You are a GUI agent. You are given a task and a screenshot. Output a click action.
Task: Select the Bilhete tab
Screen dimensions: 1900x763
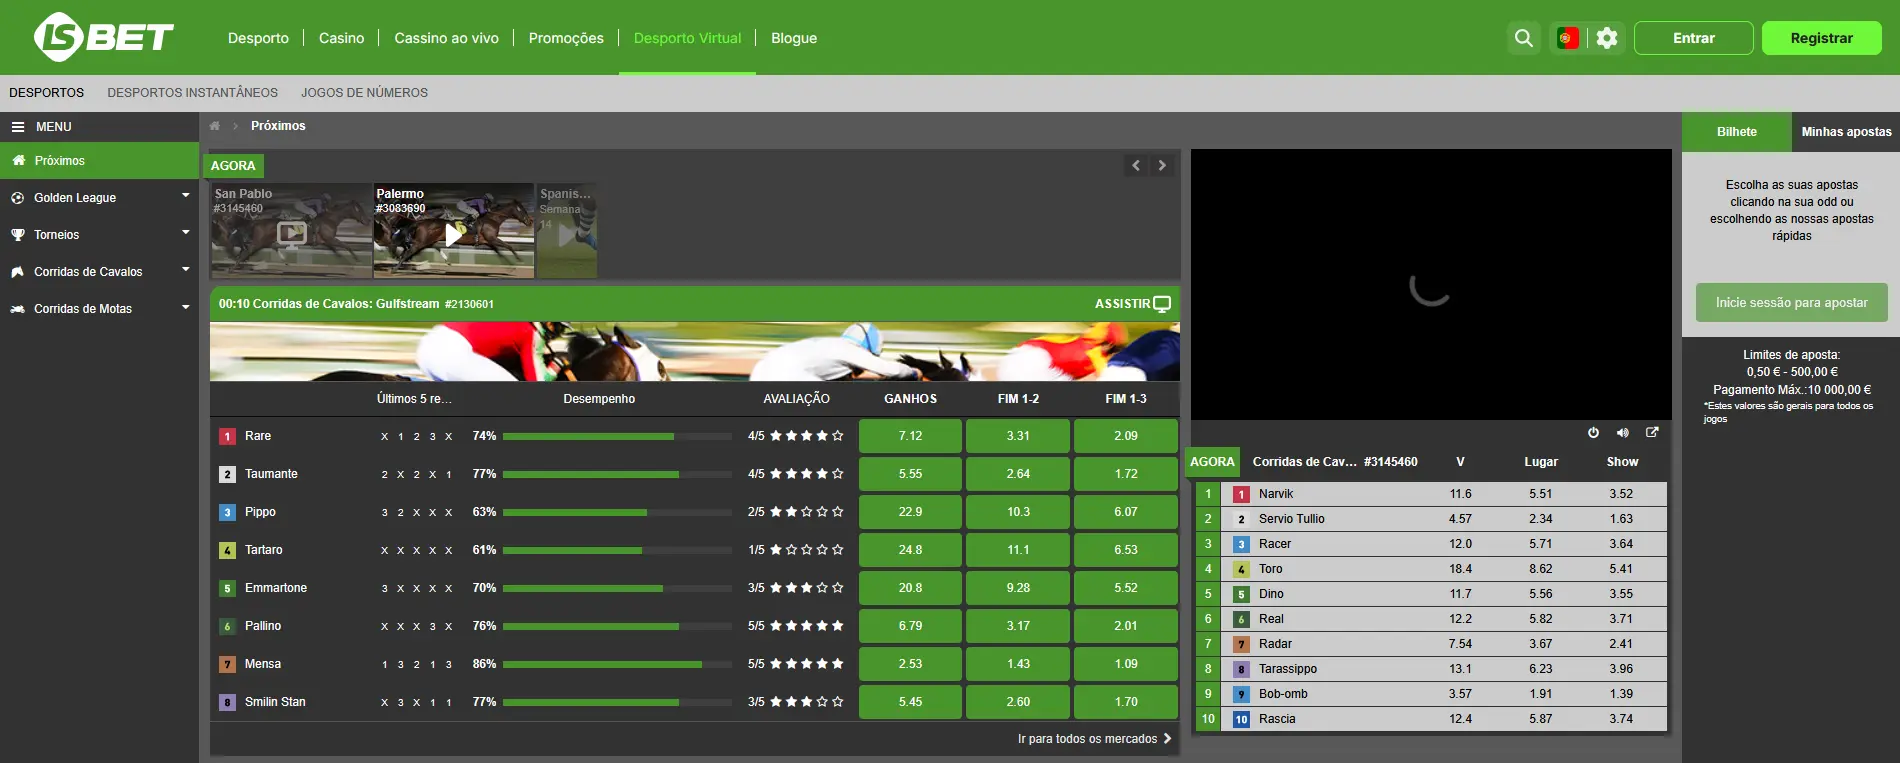pyautogui.click(x=1737, y=132)
